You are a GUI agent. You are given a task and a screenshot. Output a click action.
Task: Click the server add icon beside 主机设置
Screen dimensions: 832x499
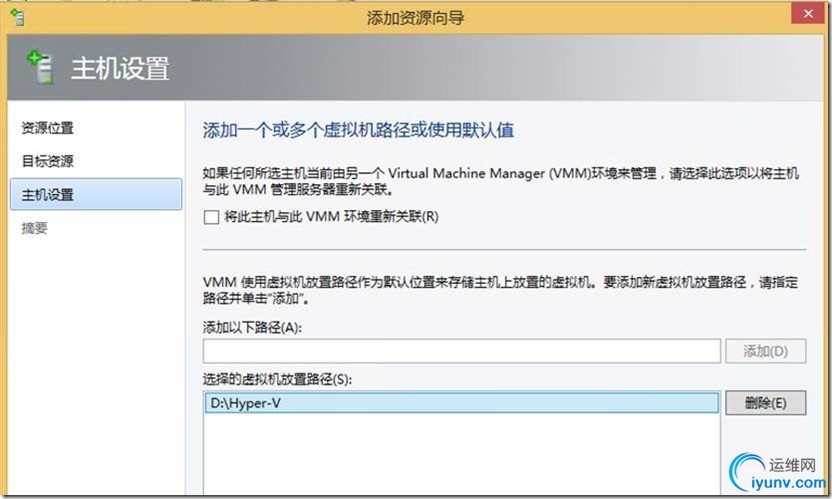click(40, 67)
